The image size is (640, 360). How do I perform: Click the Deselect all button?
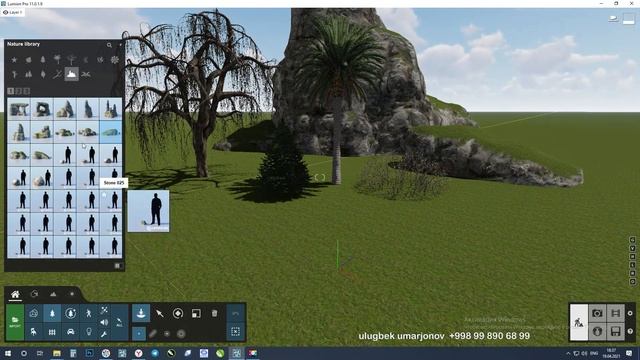[236, 331]
